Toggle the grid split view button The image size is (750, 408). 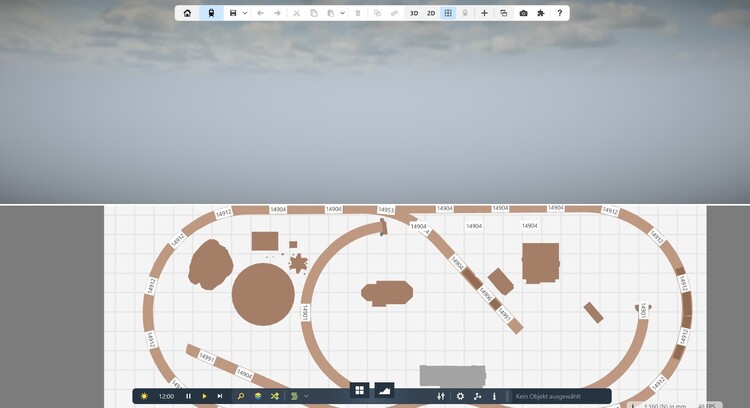click(448, 13)
